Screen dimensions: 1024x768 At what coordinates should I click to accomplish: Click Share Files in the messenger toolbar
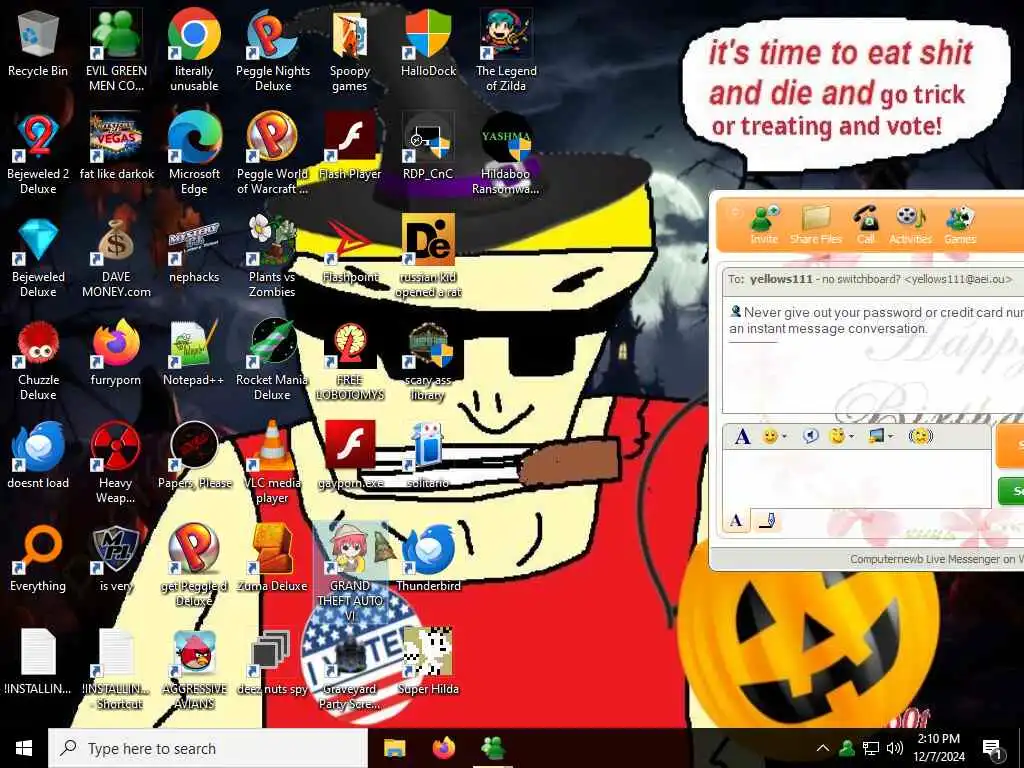point(816,225)
